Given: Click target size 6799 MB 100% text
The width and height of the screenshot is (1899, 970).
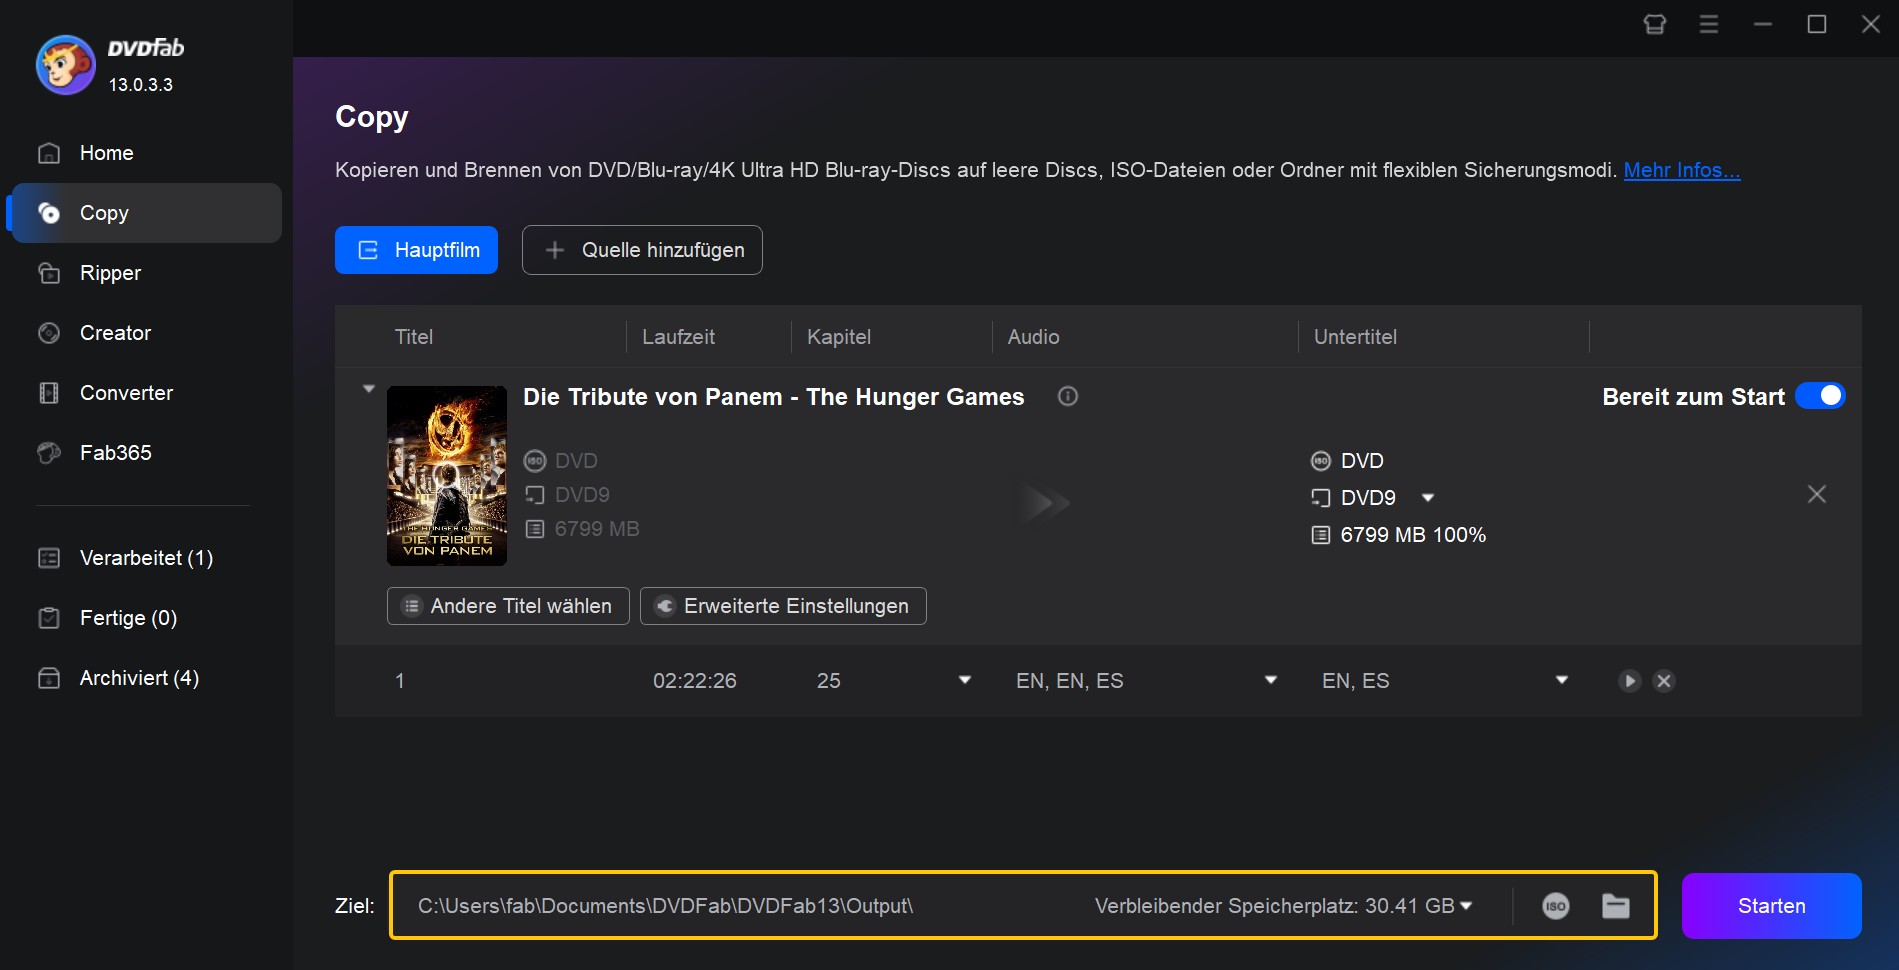Looking at the screenshot, I should tap(1413, 535).
